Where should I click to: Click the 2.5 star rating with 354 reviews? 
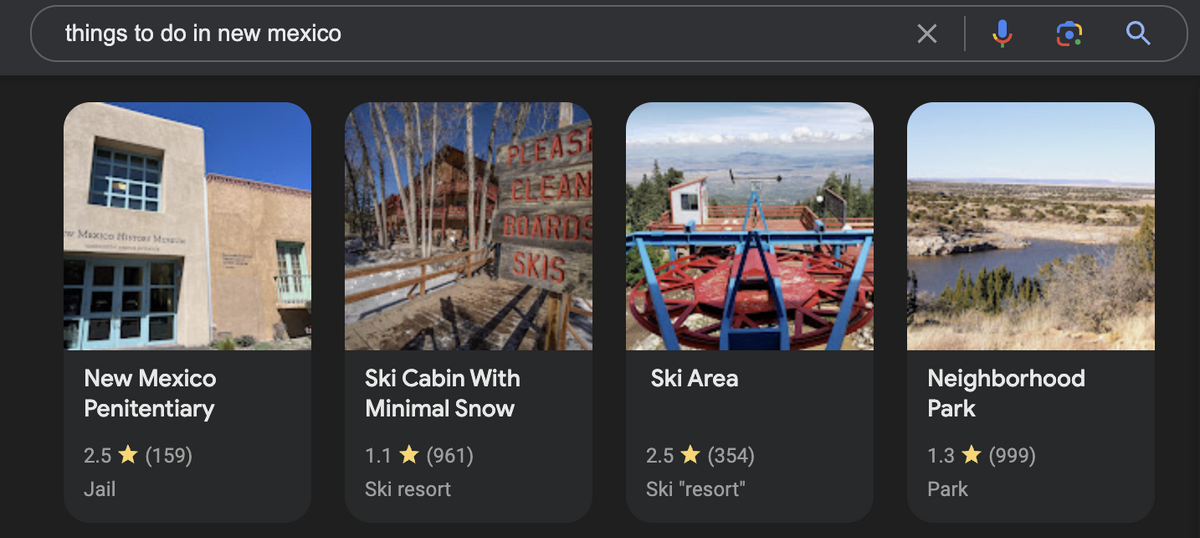(700, 456)
